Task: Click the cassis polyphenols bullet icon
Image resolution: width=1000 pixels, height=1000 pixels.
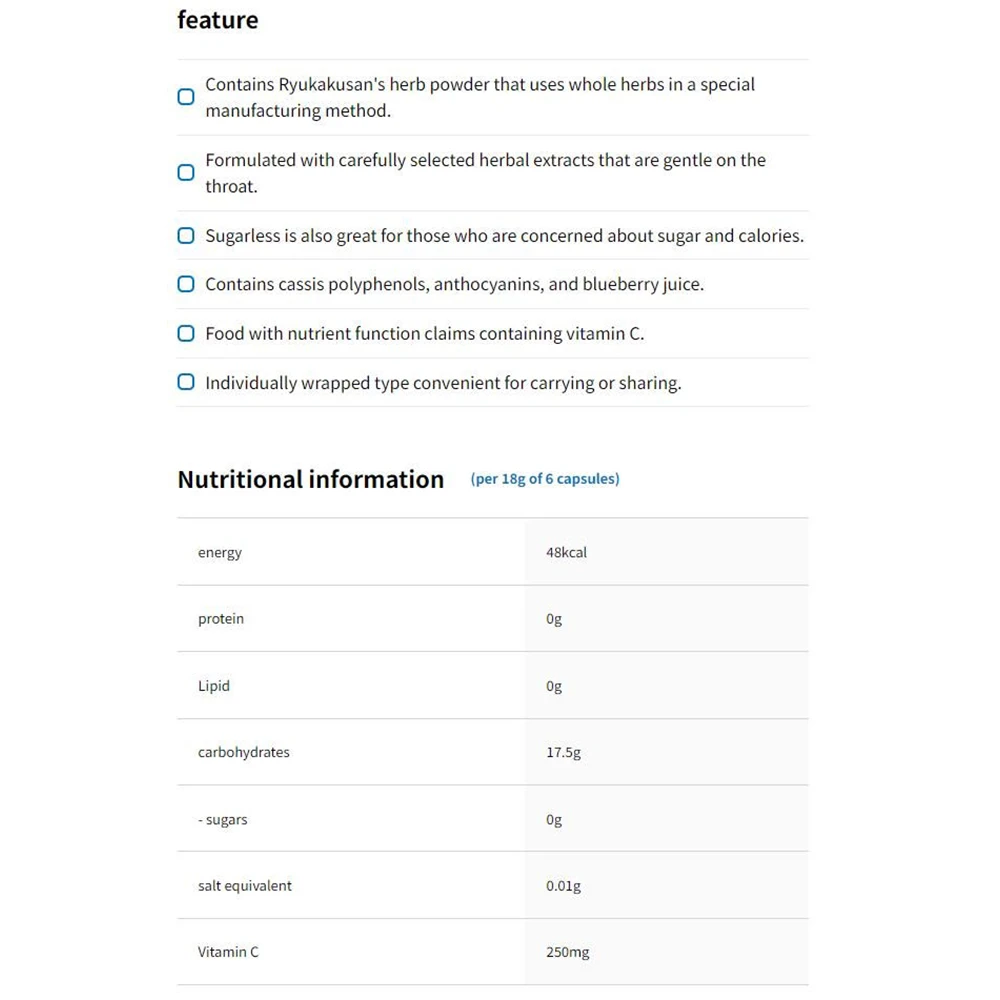Action: click(186, 284)
